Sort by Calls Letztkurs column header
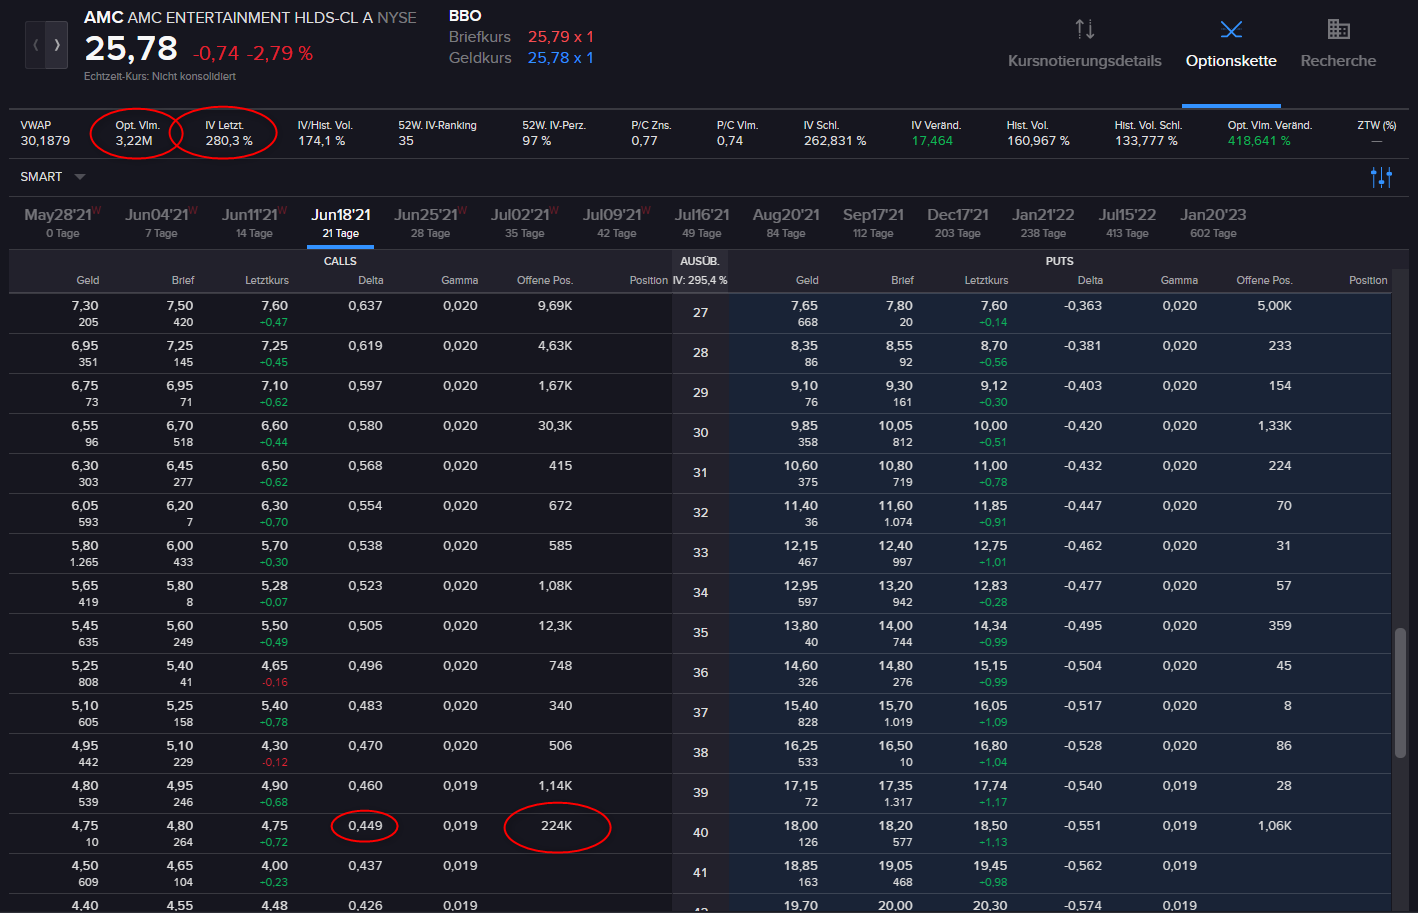Screen dimensions: 1418x913 [x=267, y=280]
